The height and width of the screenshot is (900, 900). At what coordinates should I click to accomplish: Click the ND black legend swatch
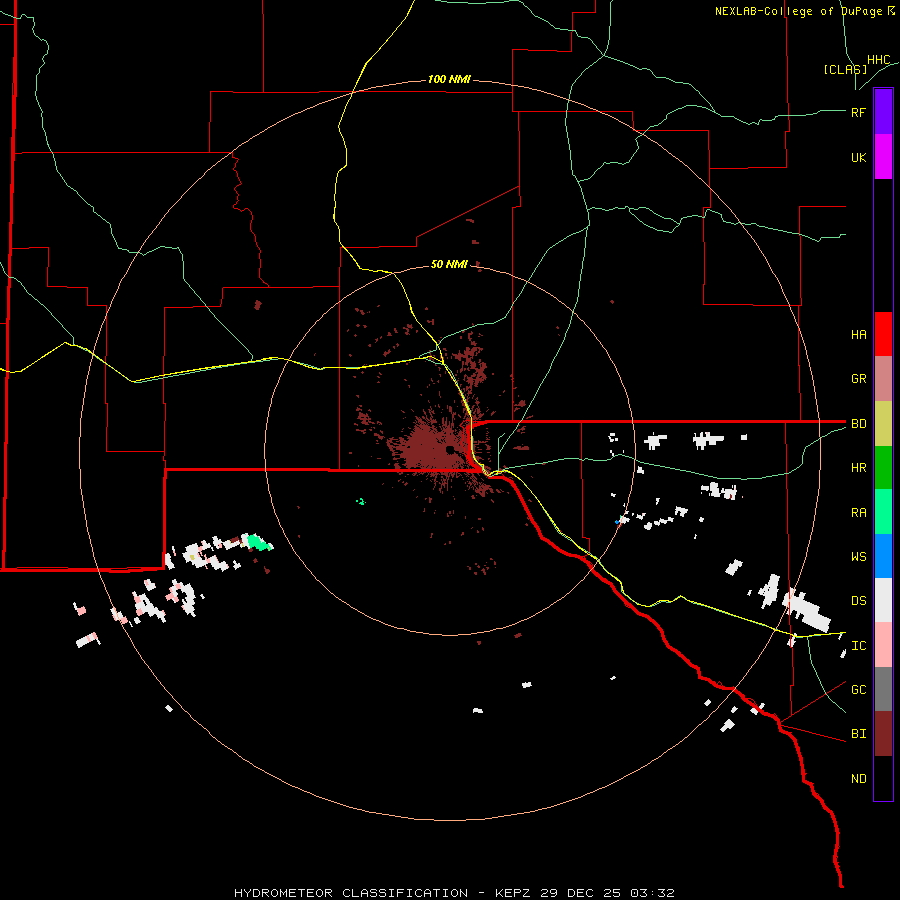coord(883,778)
